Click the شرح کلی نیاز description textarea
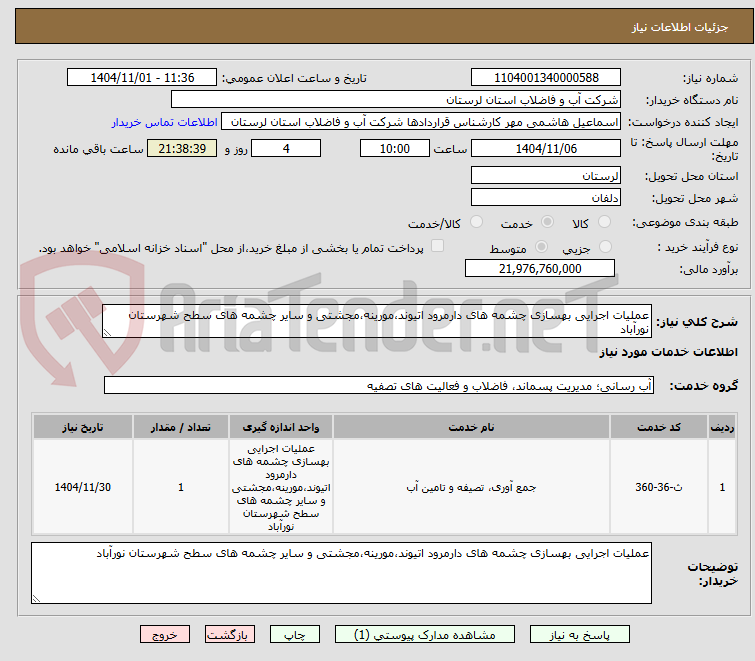Screen dimensions: 755x661 point(377,321)
